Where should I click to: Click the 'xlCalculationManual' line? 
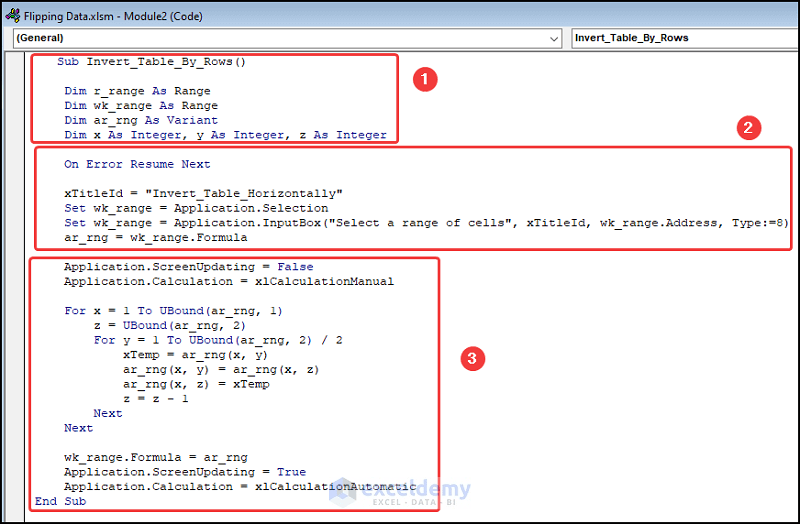click(229, 282)
